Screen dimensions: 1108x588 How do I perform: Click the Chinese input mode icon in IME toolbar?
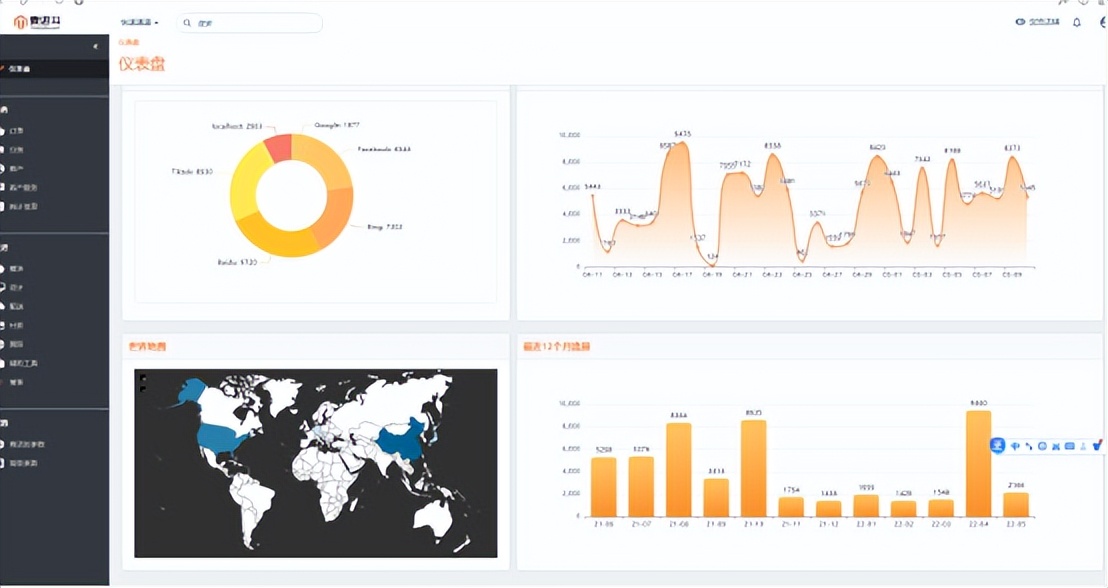click(1016, 446)
